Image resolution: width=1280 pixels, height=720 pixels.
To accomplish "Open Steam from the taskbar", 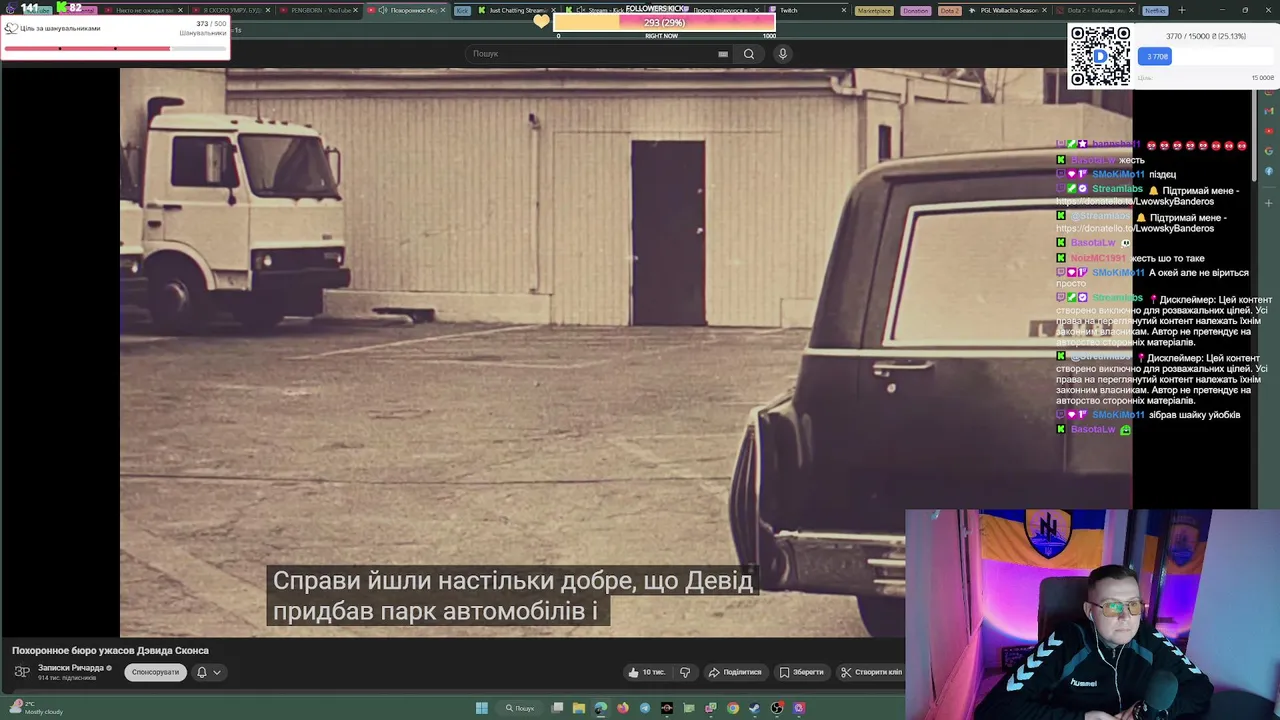I will (x=755, y=708).
